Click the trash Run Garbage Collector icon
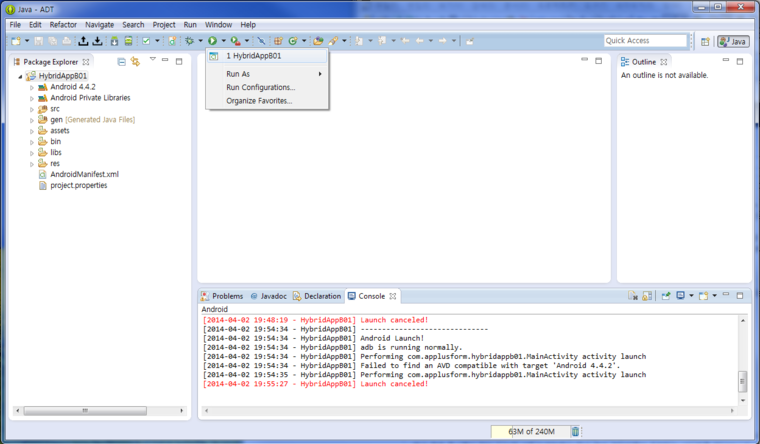 point(575,431)
